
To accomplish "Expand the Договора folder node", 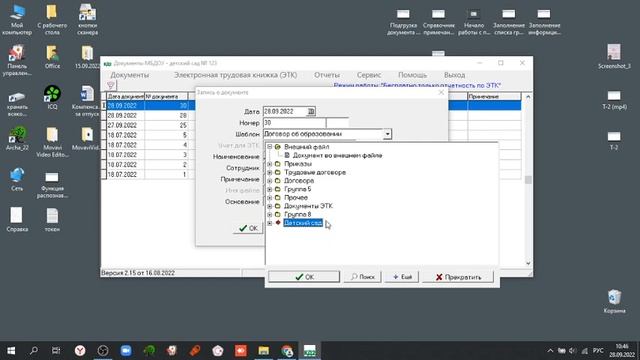I will tap(269, 180).
